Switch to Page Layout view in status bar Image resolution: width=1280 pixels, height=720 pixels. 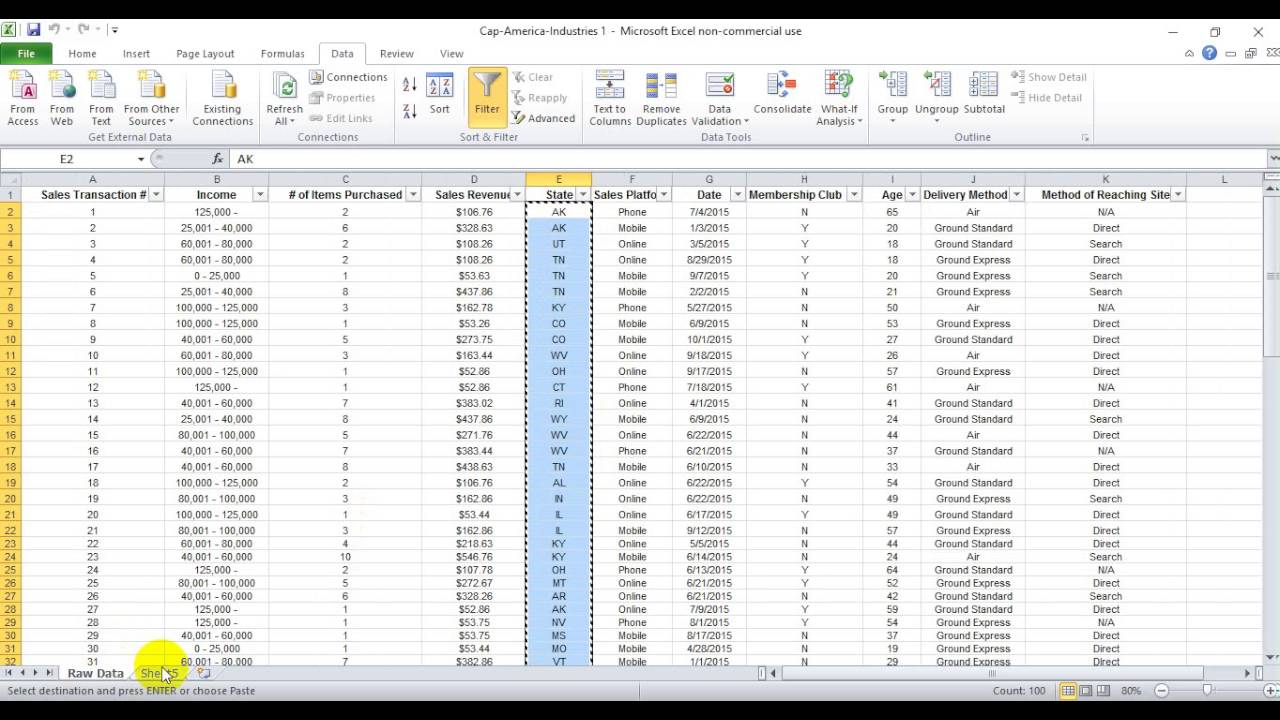[1085, 691]
